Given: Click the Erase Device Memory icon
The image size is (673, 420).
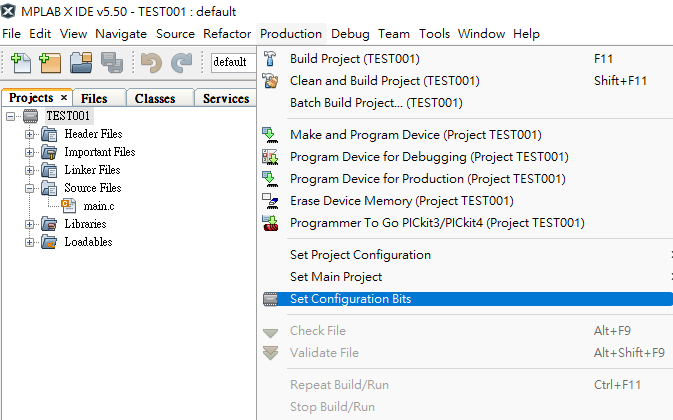Looking at the screenshot, I should 270,201.
